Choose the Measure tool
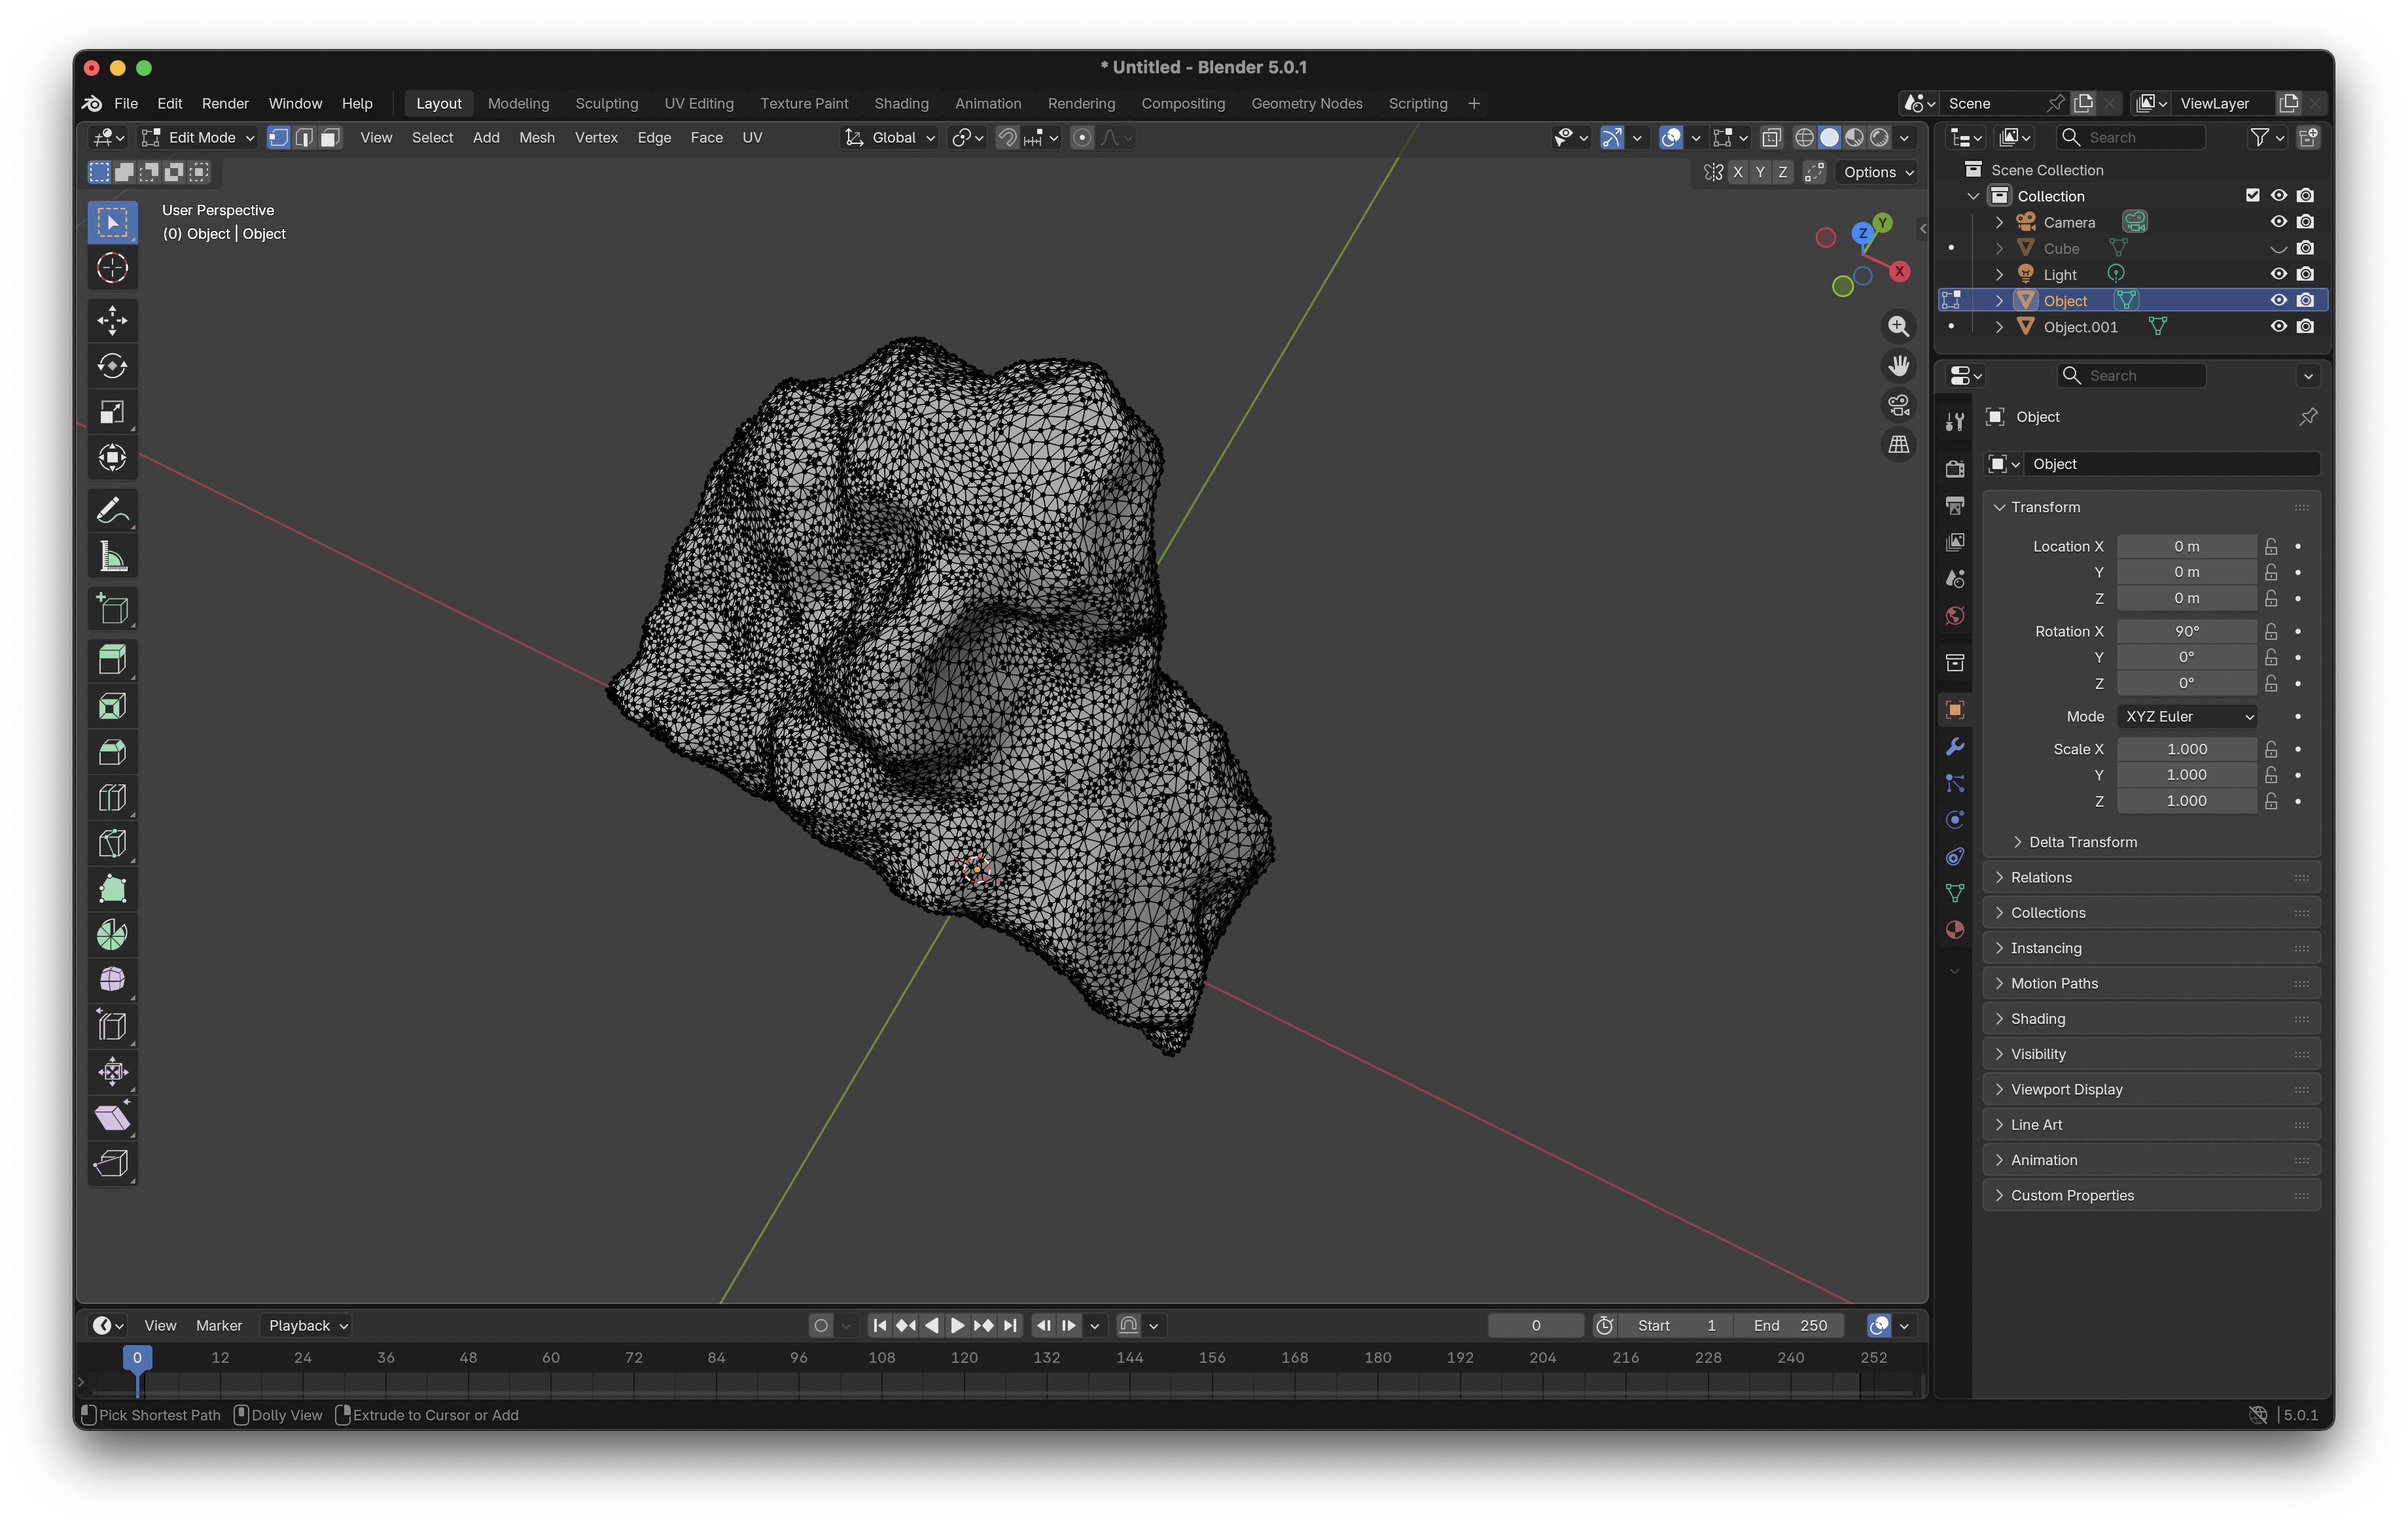 pos(112,557)
